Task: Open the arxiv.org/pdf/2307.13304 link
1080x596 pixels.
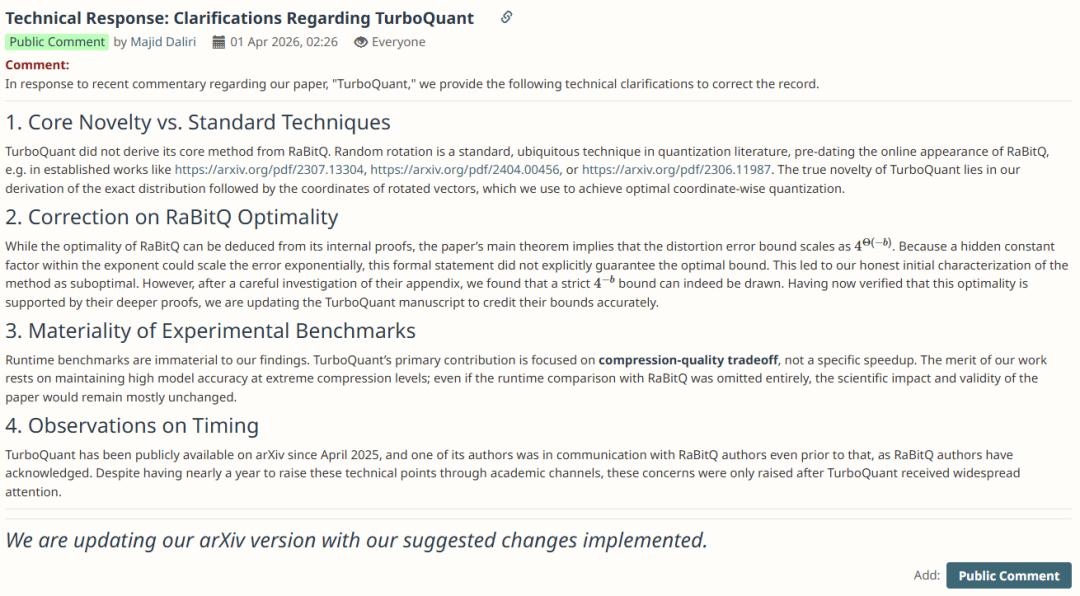Action: click(x=269, y=170)
